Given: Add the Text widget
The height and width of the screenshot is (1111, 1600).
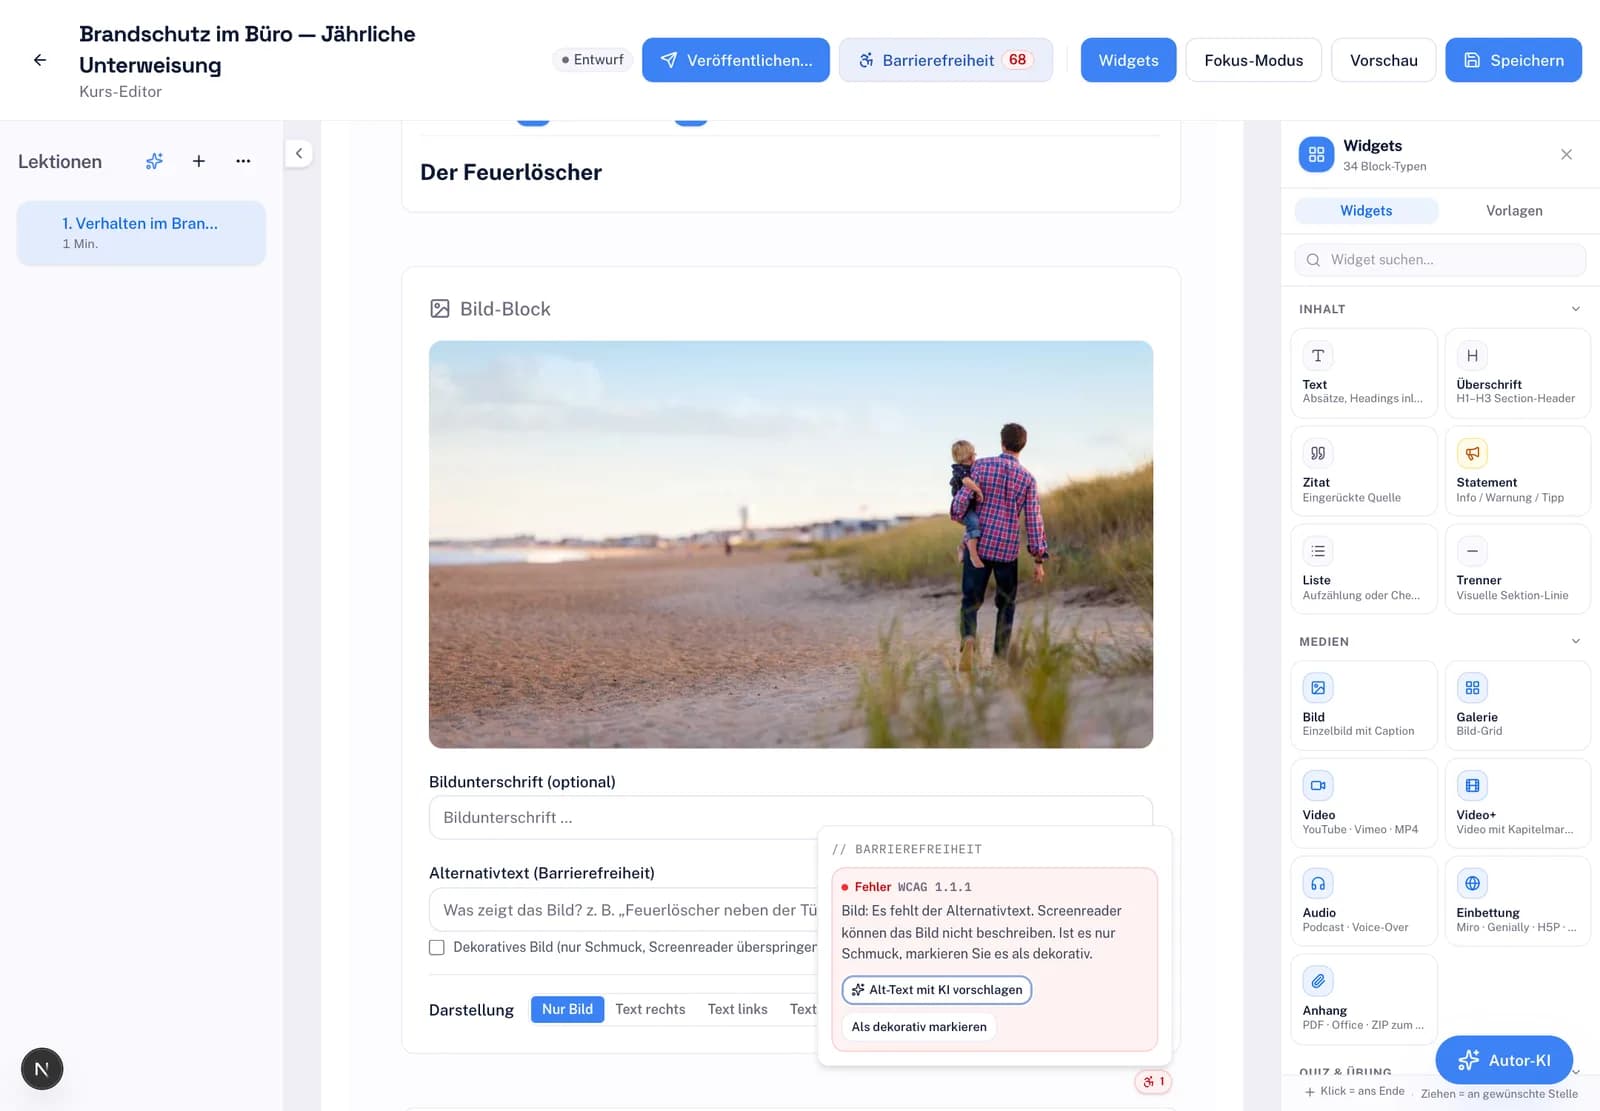Looking at the screenshot, I should coord(1364,373).
